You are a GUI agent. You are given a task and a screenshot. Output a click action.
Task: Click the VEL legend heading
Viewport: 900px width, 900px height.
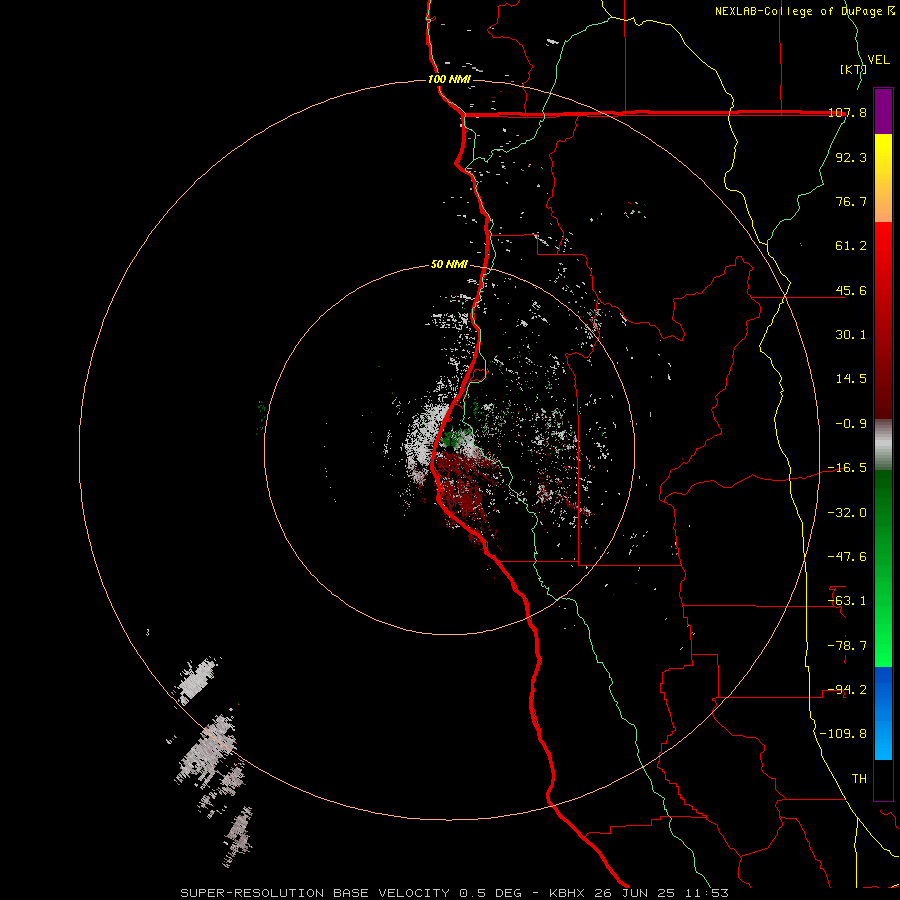tap(878, 60)
